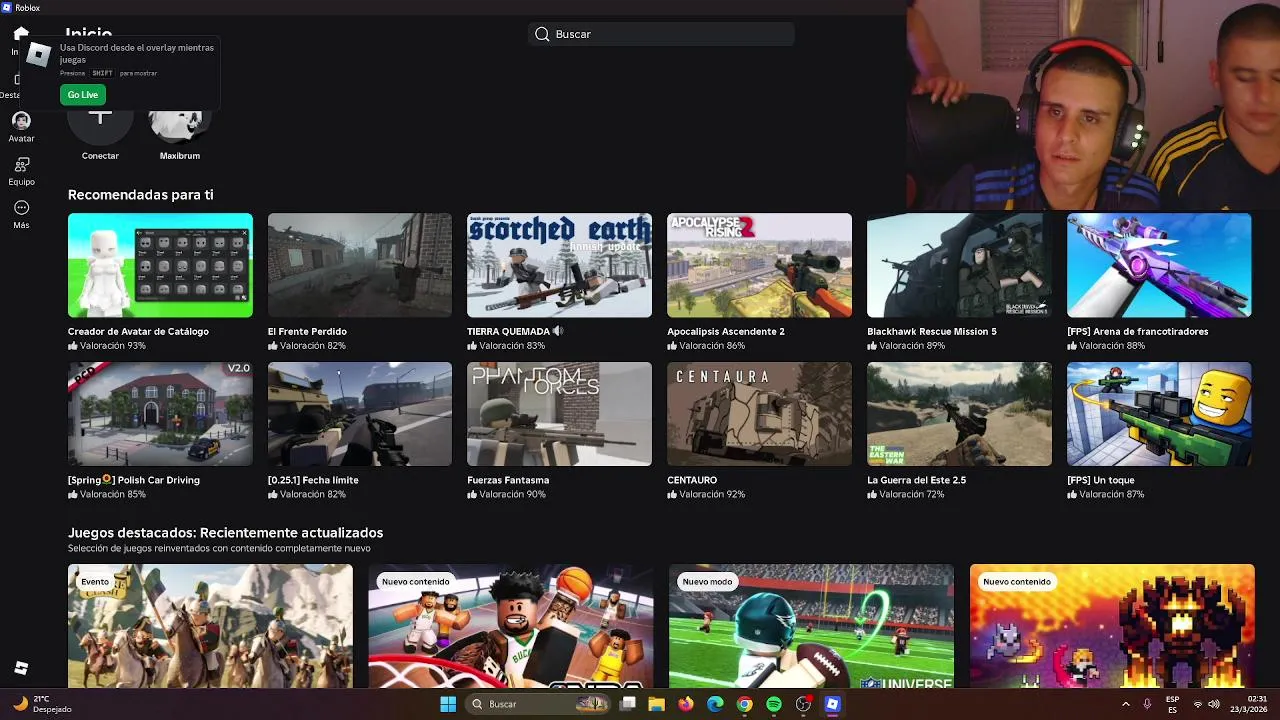Click the Apocalipsis Ascendente 2 title

click(x=726, y=331)
